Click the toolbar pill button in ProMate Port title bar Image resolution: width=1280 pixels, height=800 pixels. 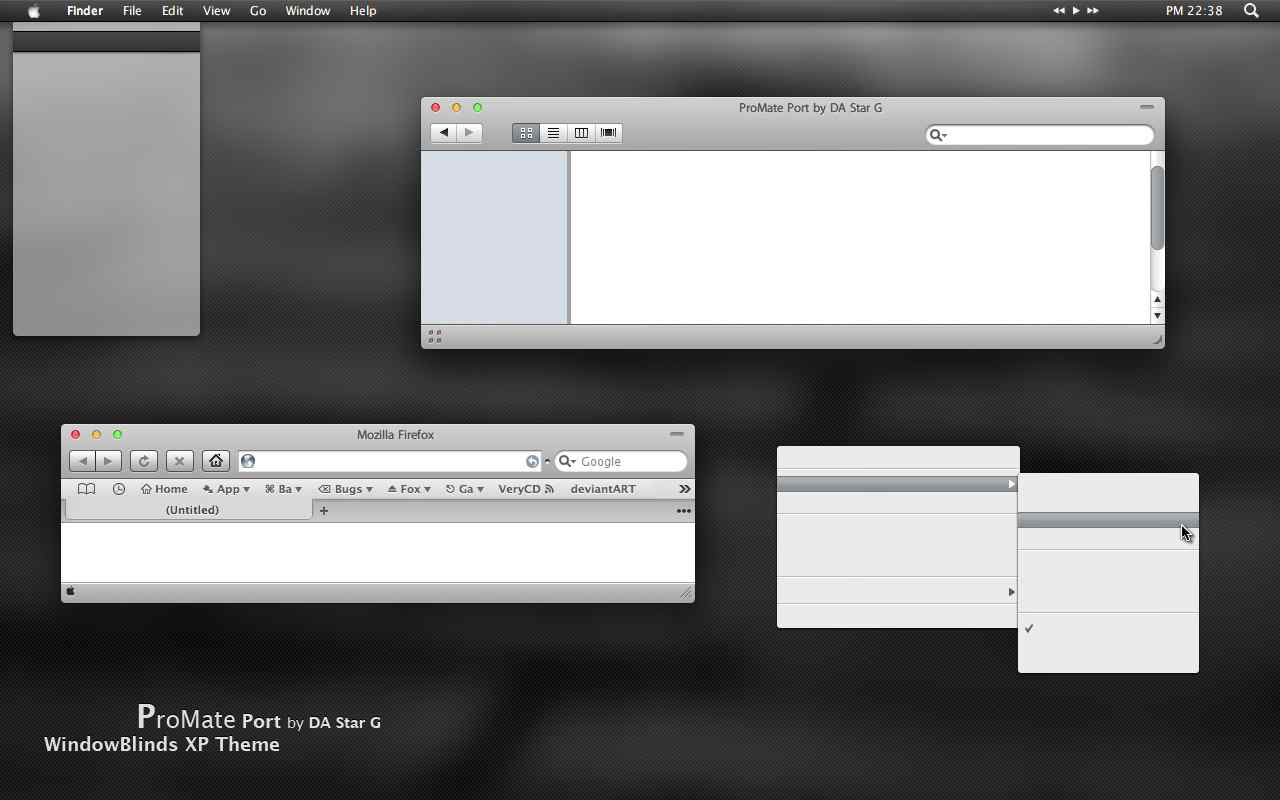(x=1147, y=107)
